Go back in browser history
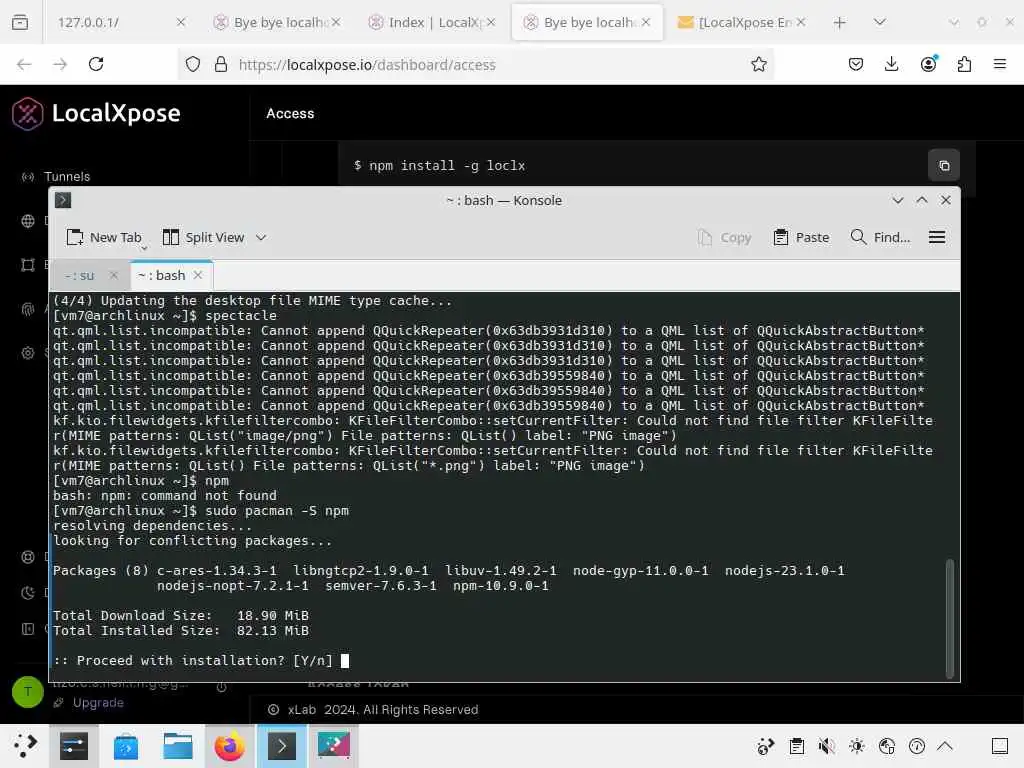 (24, 64)
